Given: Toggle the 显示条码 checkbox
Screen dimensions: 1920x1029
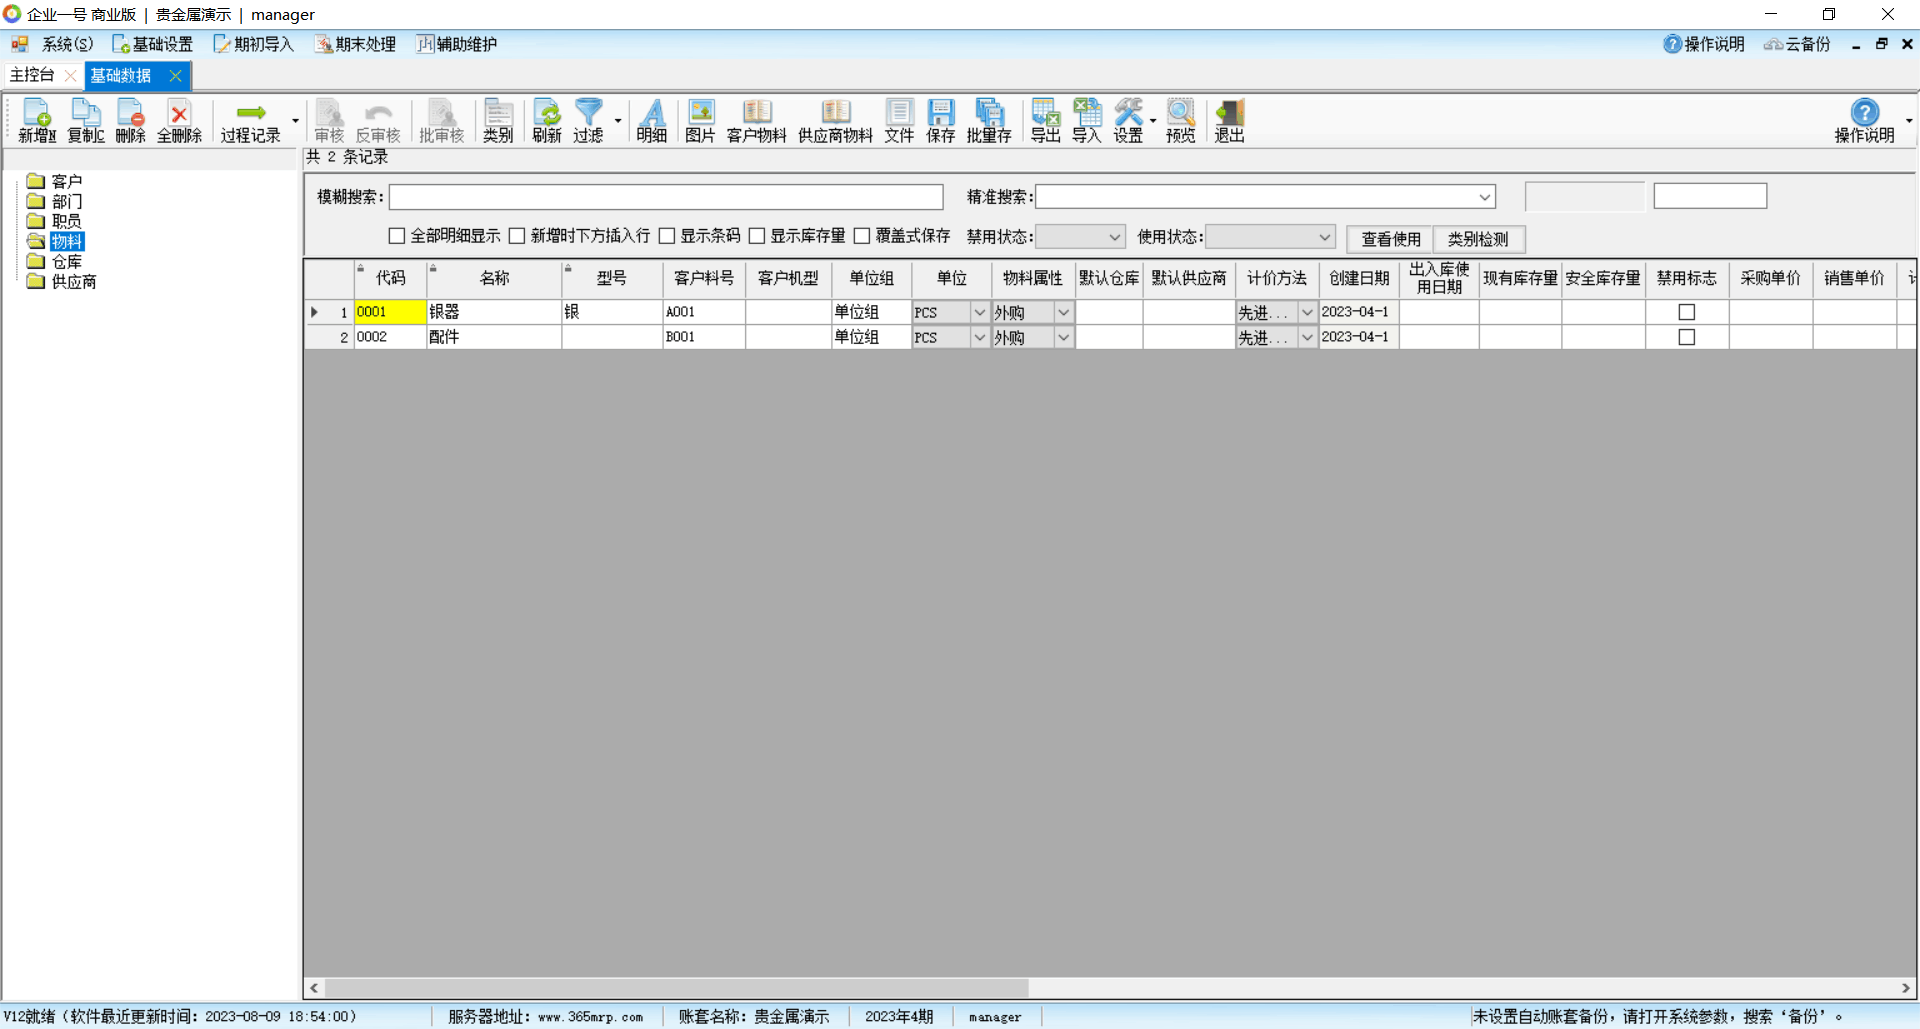Looking at the screenshot, I should (667, 236).
